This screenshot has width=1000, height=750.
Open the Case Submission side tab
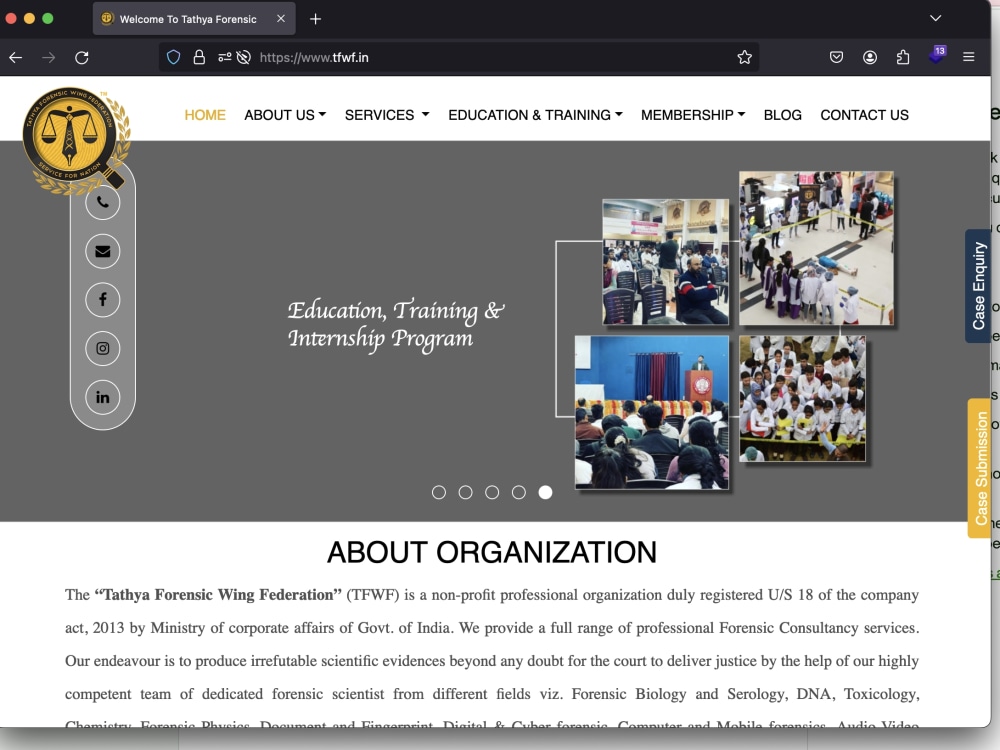point(978,470)
